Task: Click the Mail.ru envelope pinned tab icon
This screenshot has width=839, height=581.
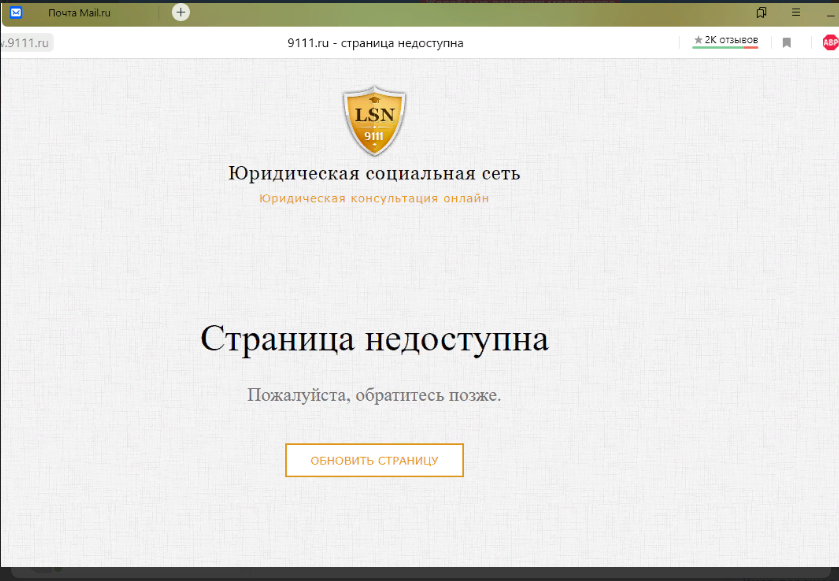Action: click(16, 13)
